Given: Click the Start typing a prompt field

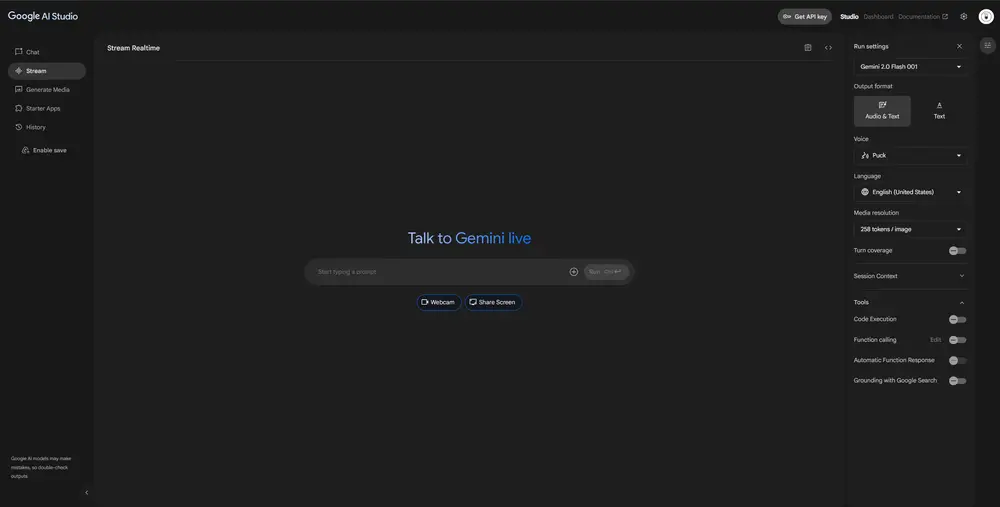Looking at the screenshot, I should [x=440, y=272].
